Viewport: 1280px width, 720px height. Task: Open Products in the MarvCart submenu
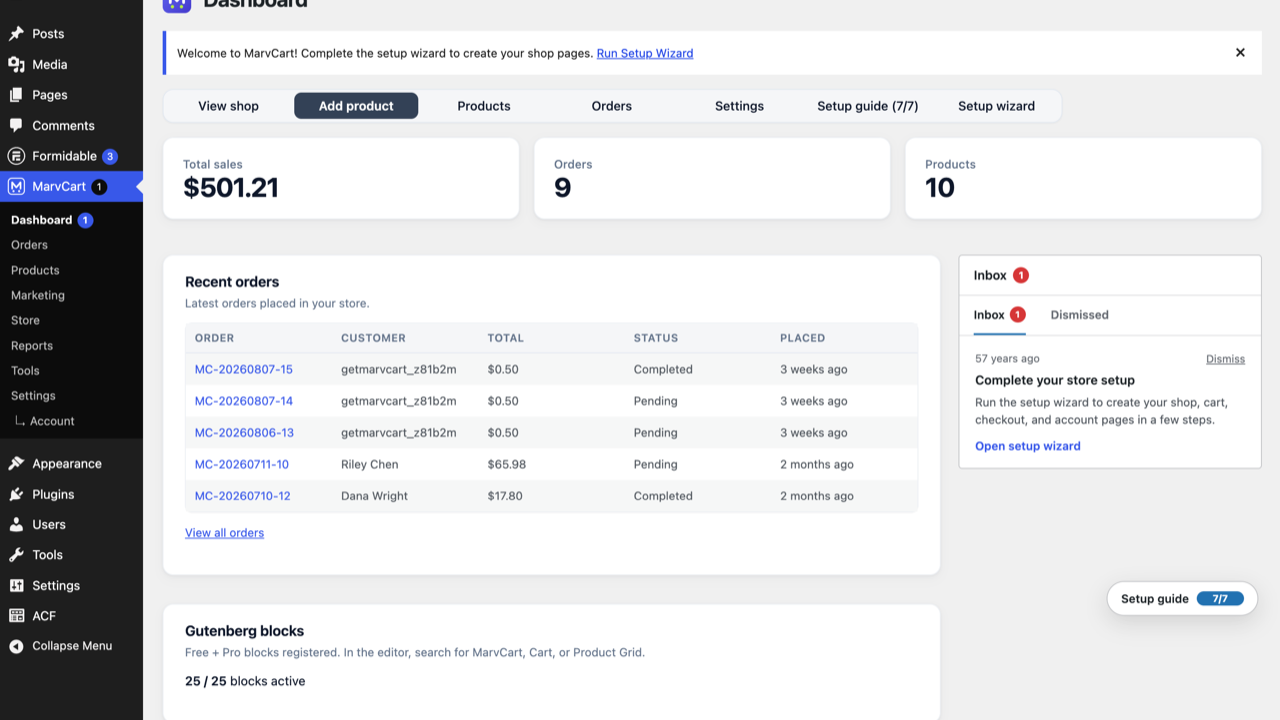(35, 270)
